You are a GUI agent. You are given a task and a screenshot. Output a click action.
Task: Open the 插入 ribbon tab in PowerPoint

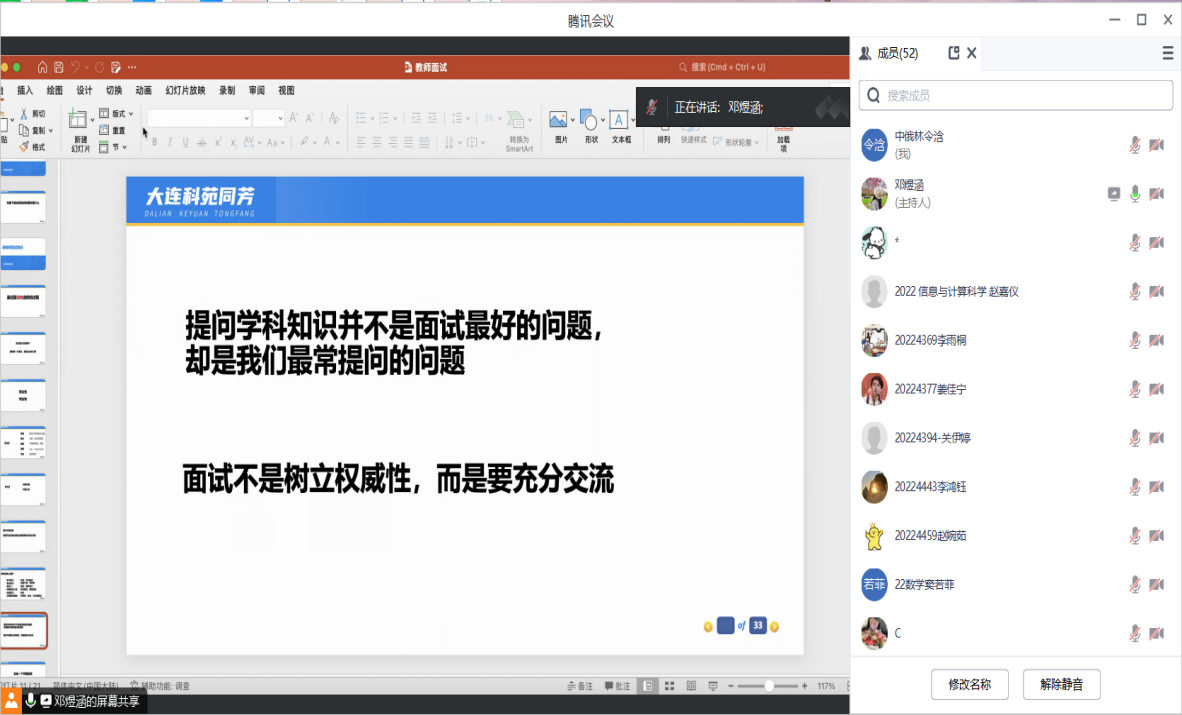coord(25,91)
